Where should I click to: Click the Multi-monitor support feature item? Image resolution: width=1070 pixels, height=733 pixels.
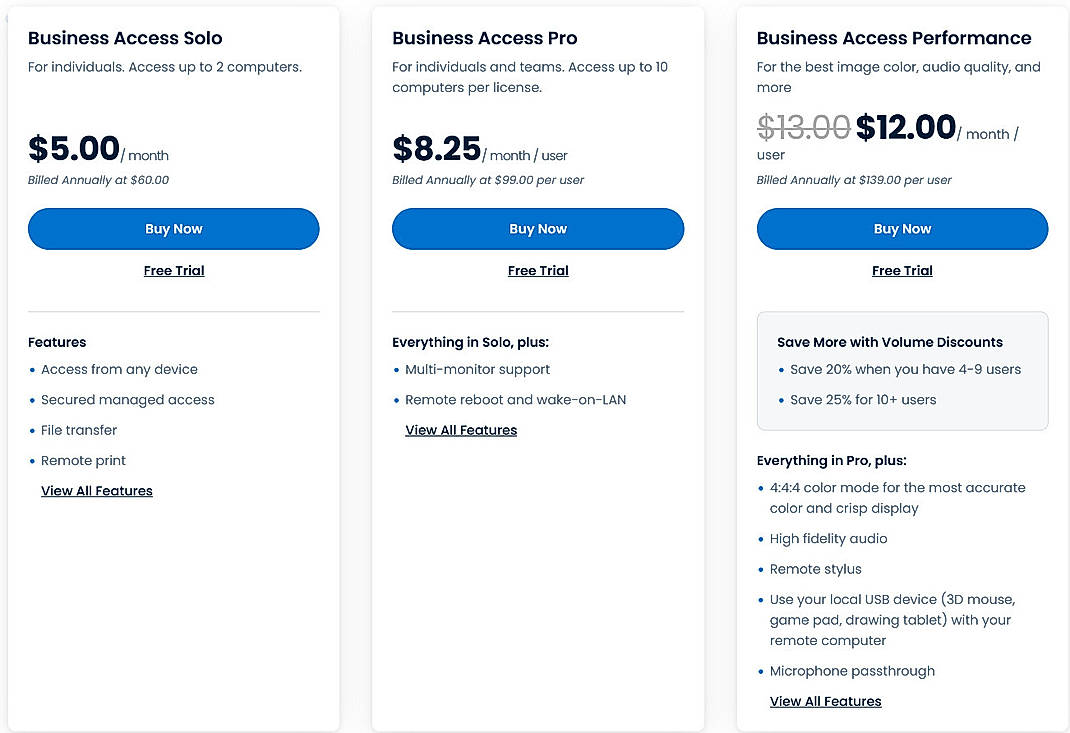pyautogui.click(x=477, y=369)
